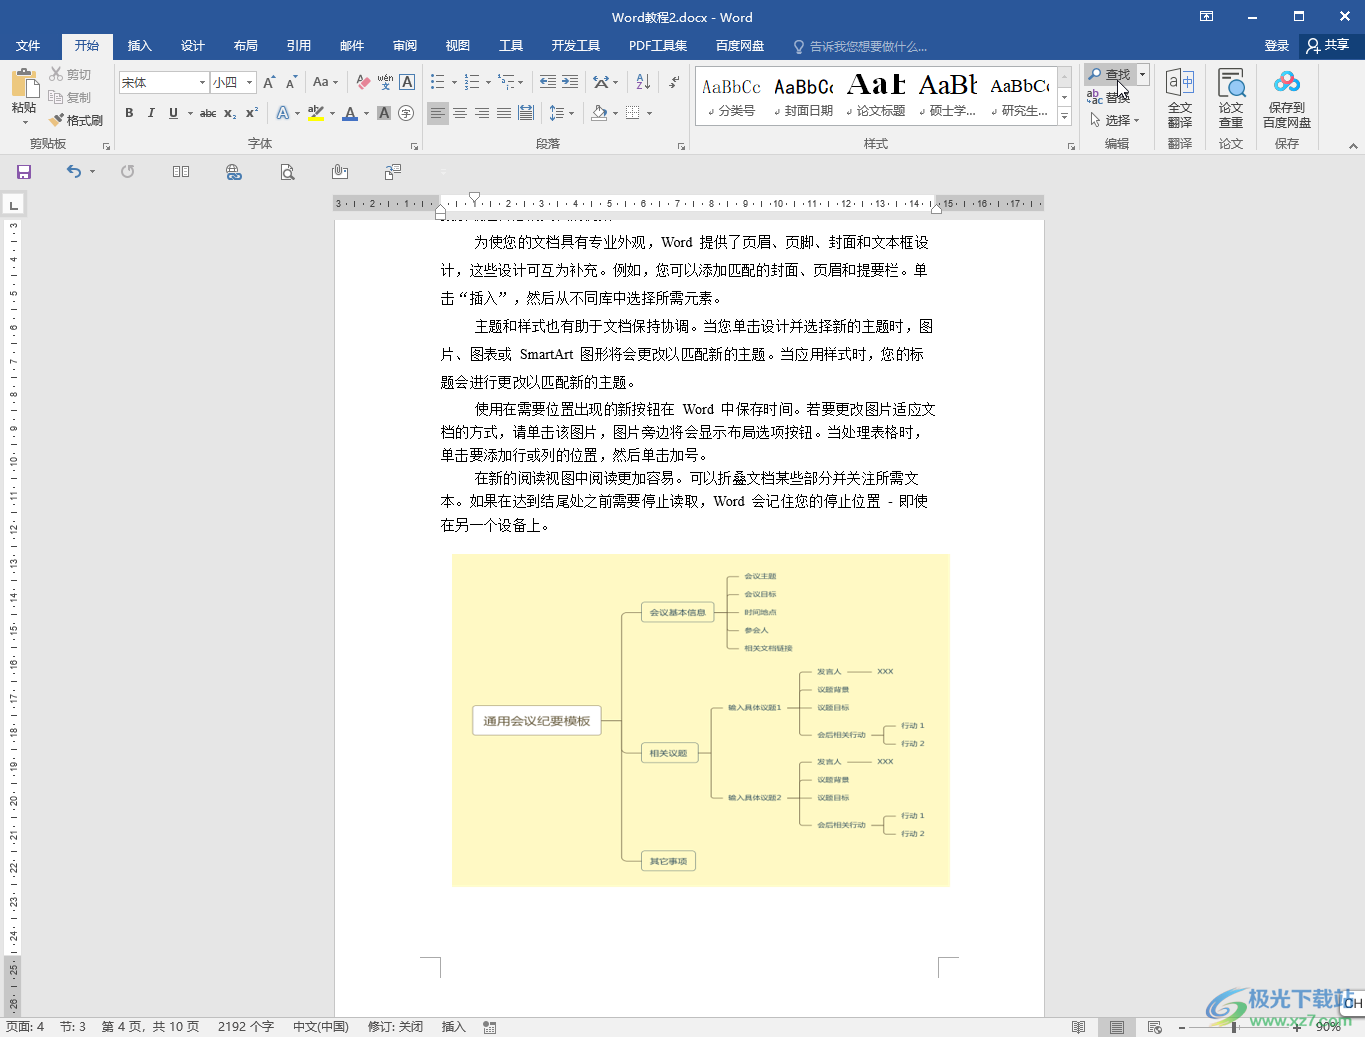This screenshot has width=1365, height=1037.
Task: Click the Save icon in quick access toolbar
Action: (x=24, y=172)
